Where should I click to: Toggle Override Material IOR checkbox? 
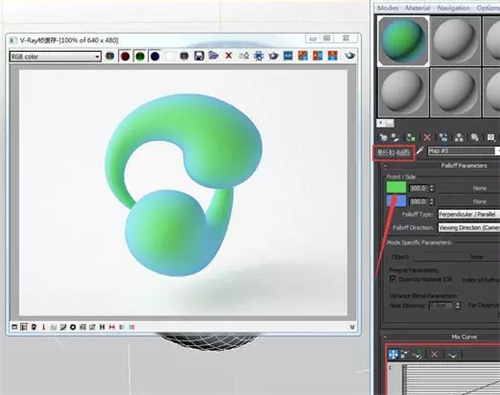pos(393,279)
